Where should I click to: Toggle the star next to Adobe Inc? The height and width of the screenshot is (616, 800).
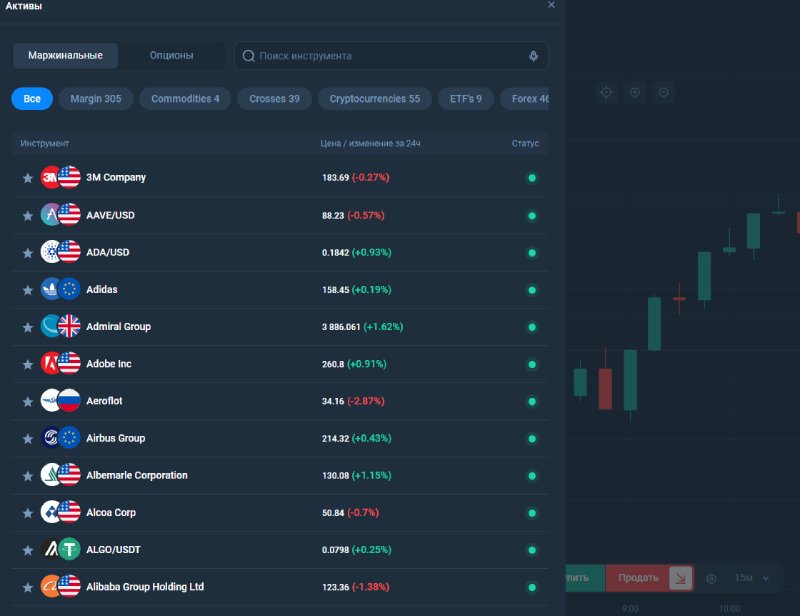click(x=28, y=364)
